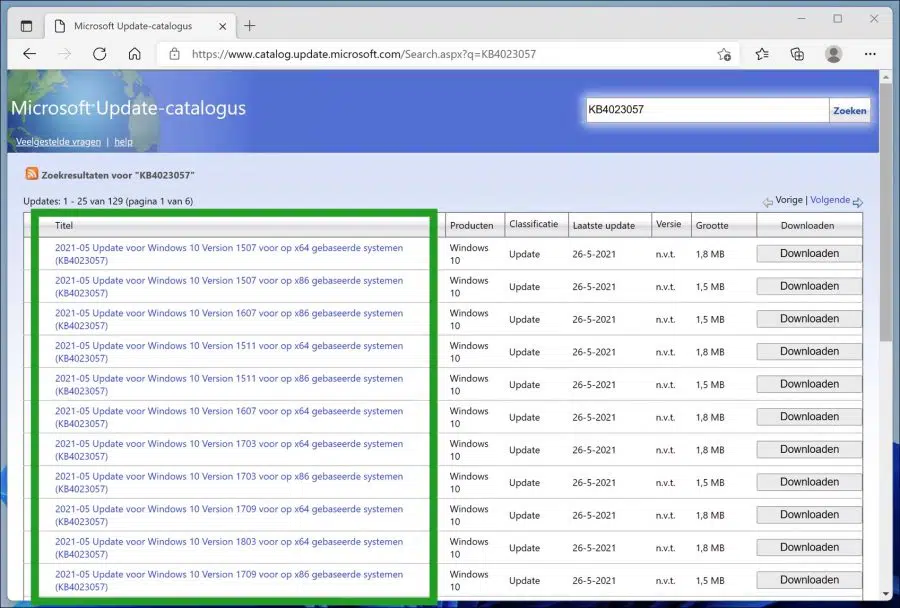Image resolution: width=900 pixels, height=608 pixels.
Task: Open the help link
Action: pyautogui.click(x=123, y=142)
